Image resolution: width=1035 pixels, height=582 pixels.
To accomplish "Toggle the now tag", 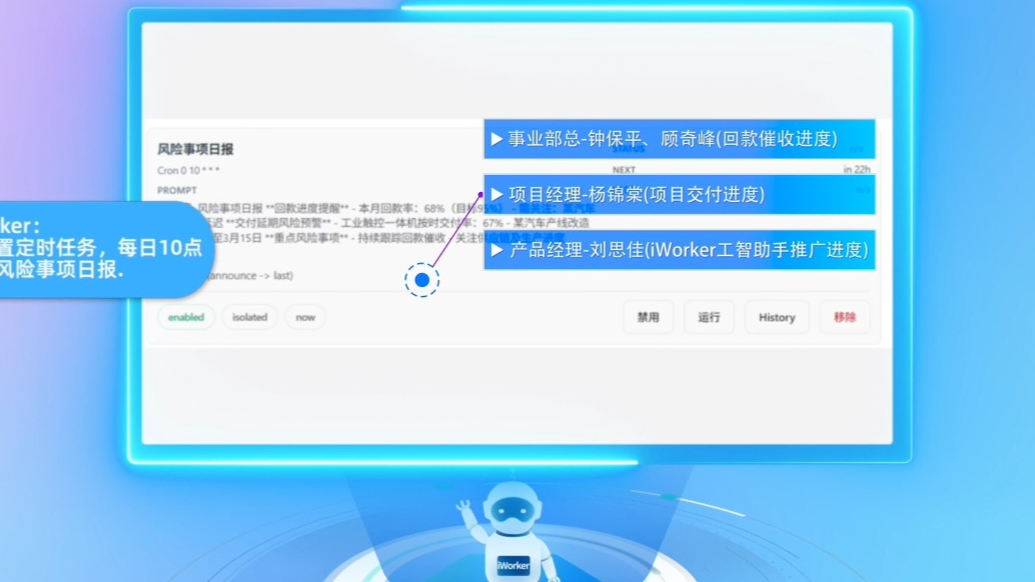I will 305,317.
